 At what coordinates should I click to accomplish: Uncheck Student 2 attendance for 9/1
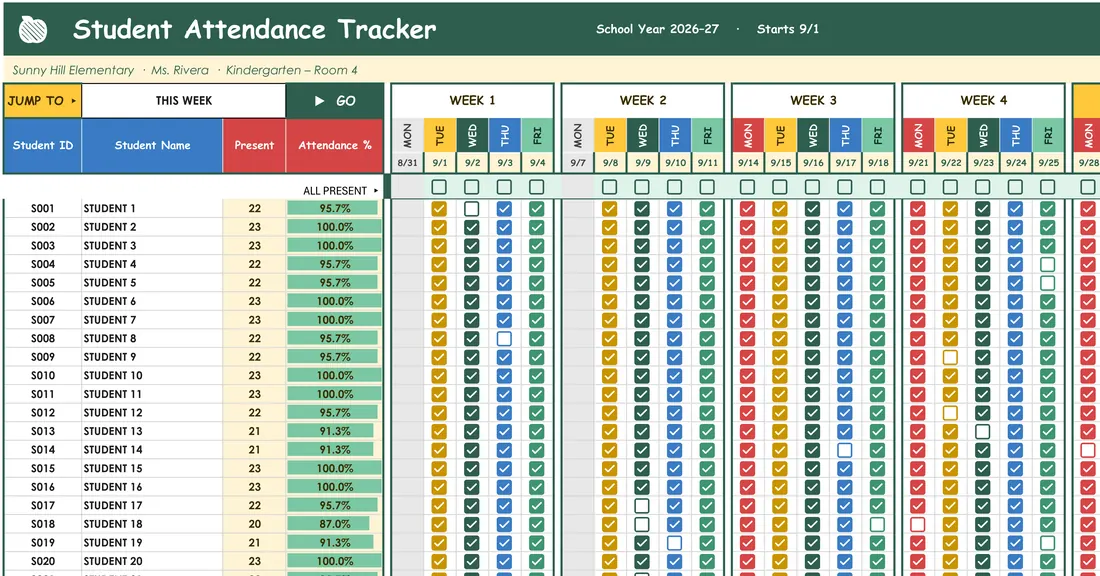coord(439,227)
